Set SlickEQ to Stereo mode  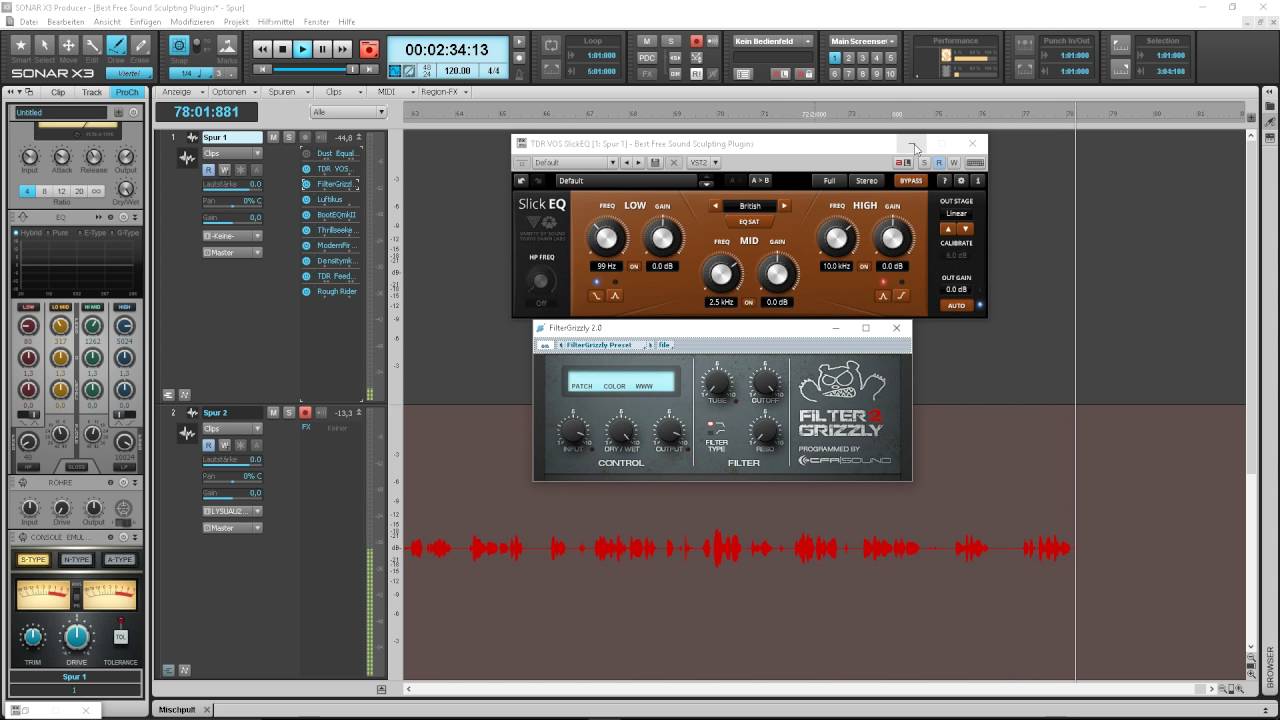(x=867, y=181)
